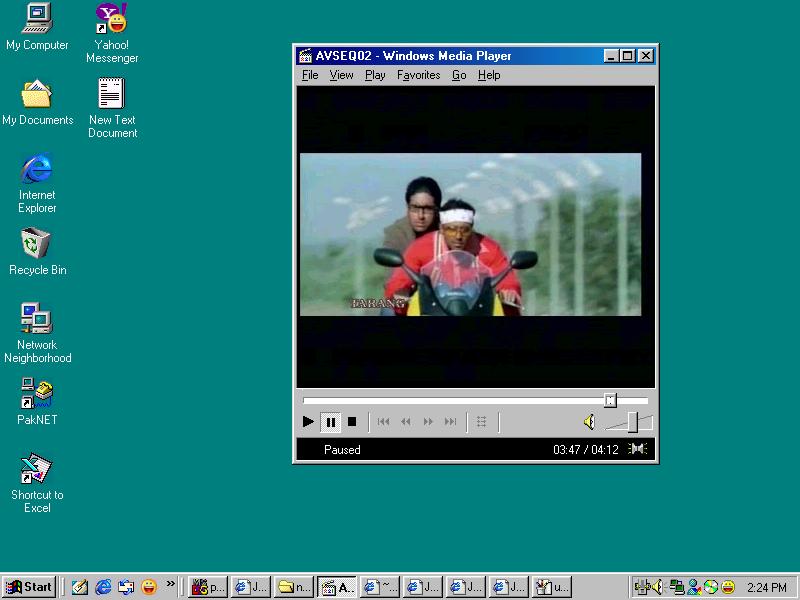Open the Help menu
This screenshot has height=600, width=800.
tap(489, 75)
